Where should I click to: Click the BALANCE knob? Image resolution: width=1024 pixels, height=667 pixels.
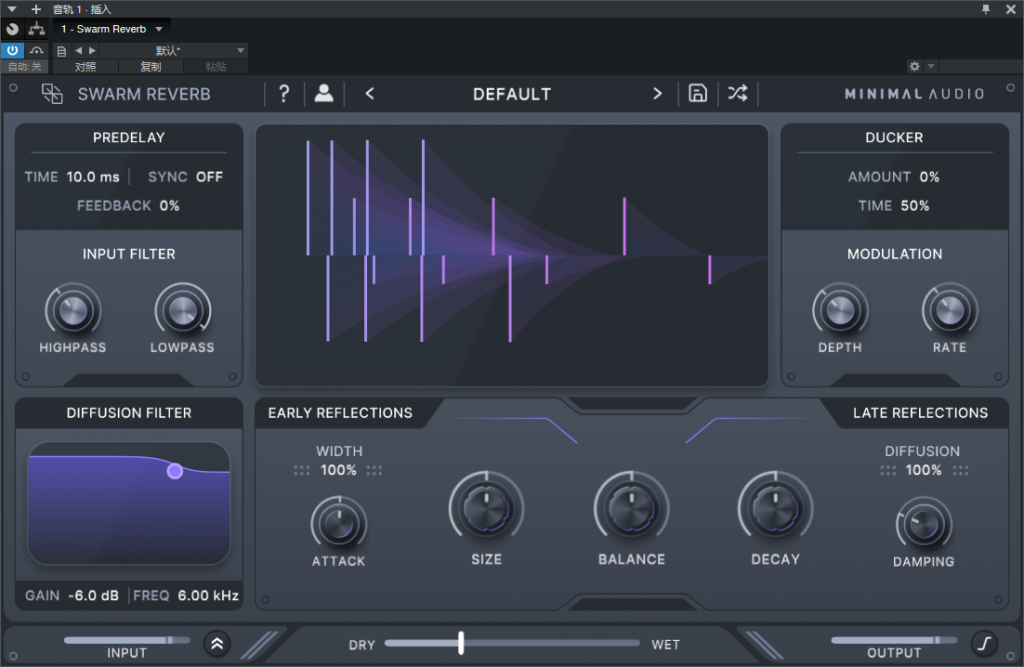point(632,508)
